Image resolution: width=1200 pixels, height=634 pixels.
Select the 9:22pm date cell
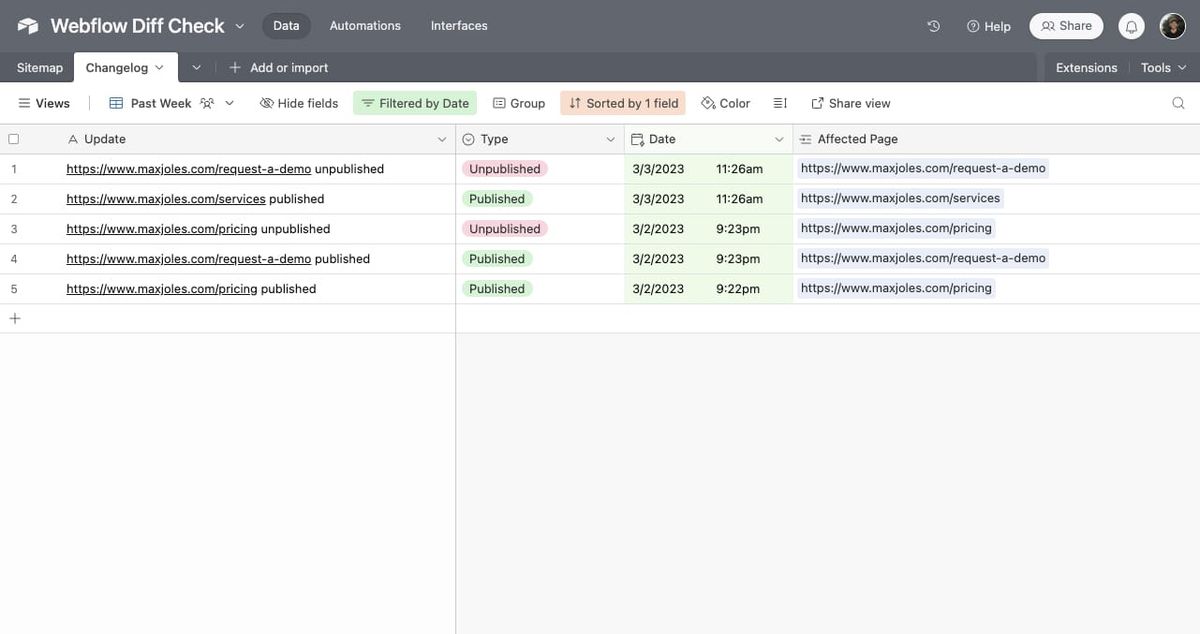click(x=709, y=289)
